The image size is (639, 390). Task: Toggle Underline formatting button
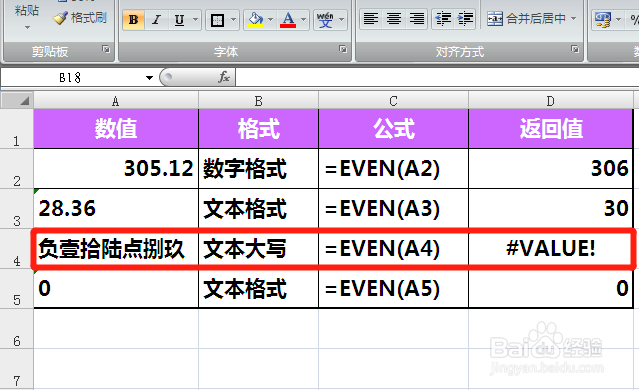179,20
